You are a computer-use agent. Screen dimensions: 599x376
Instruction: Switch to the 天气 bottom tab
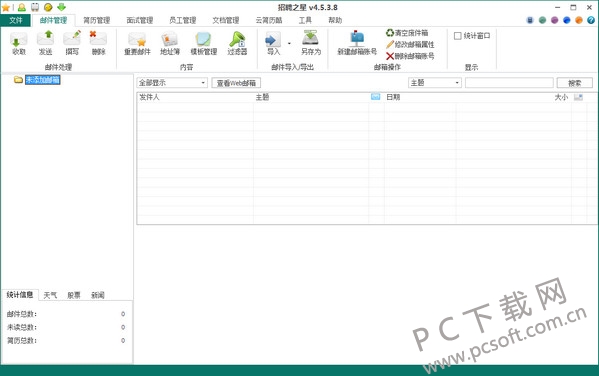50,295
